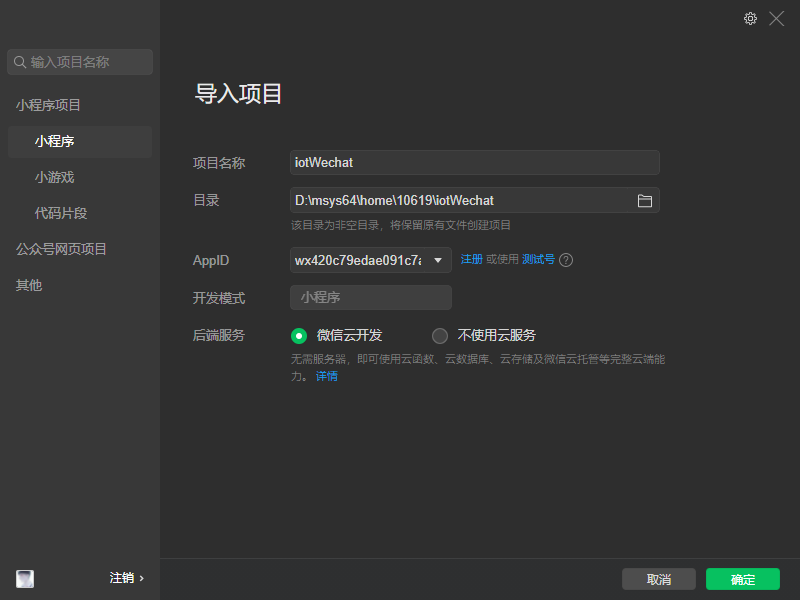The image size is (800, 600).
Task: Open settings via the gear icon
Action: (x=750, y=19)
